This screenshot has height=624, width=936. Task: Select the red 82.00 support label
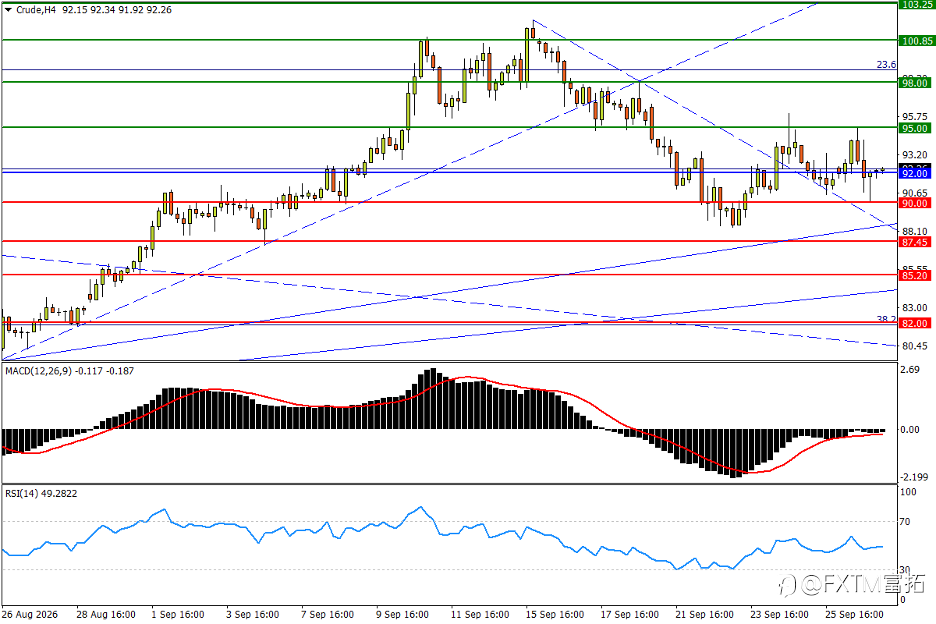(915, 323)
